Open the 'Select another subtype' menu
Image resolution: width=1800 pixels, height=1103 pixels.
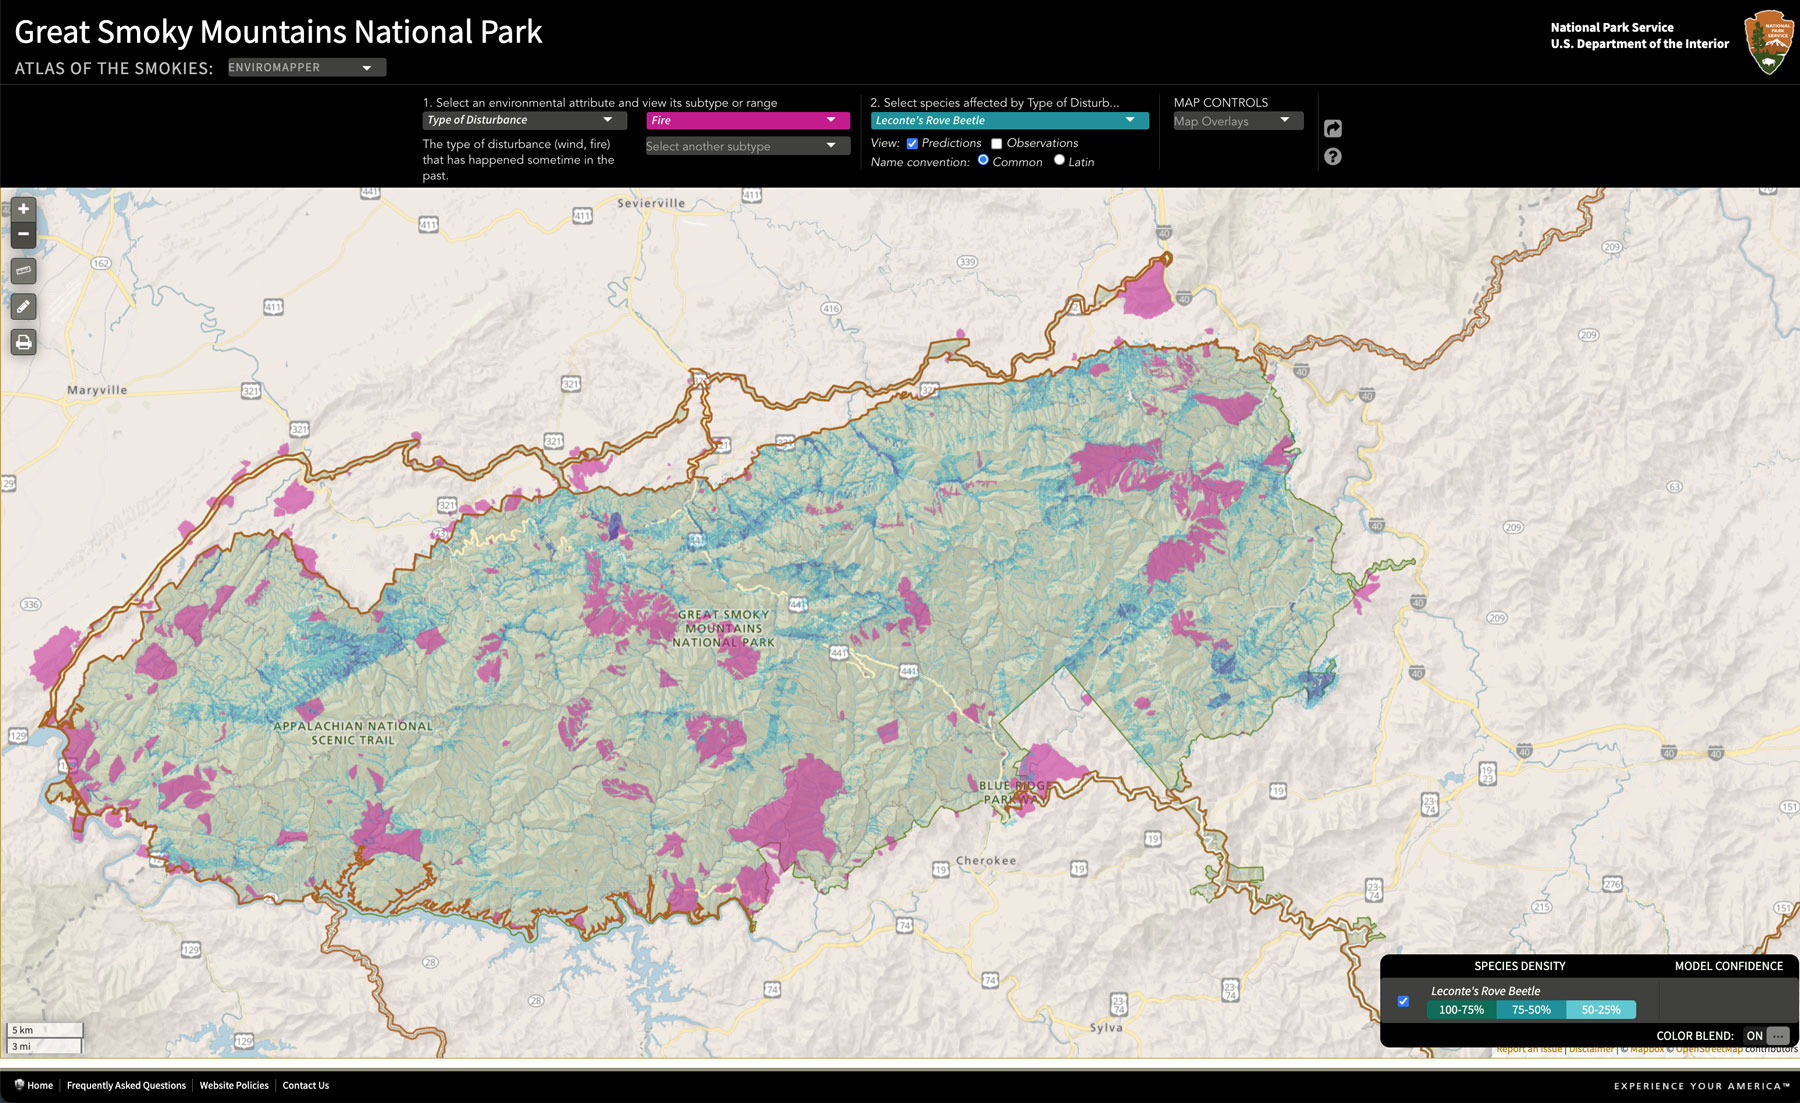[747, 146]
